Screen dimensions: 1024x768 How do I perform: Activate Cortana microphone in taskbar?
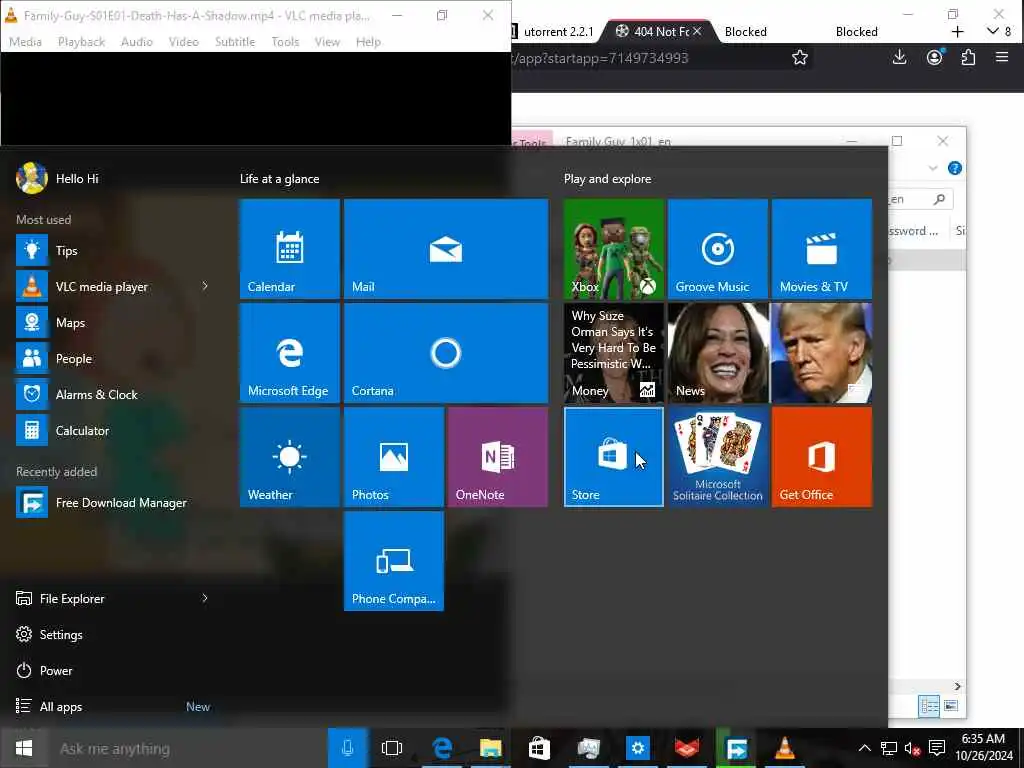tap(347, 748)
